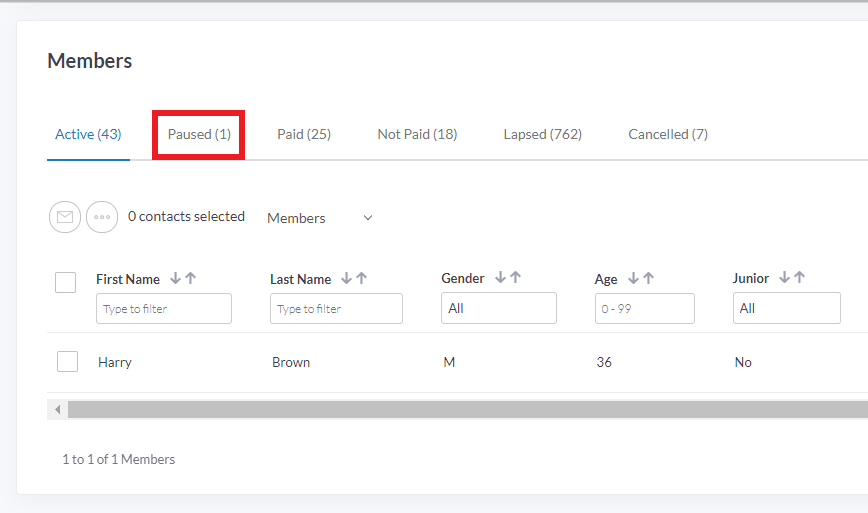This screenshot has width=868, height=513.
Task: Open the Gender filter dropdown
Action: click(498, 309)
